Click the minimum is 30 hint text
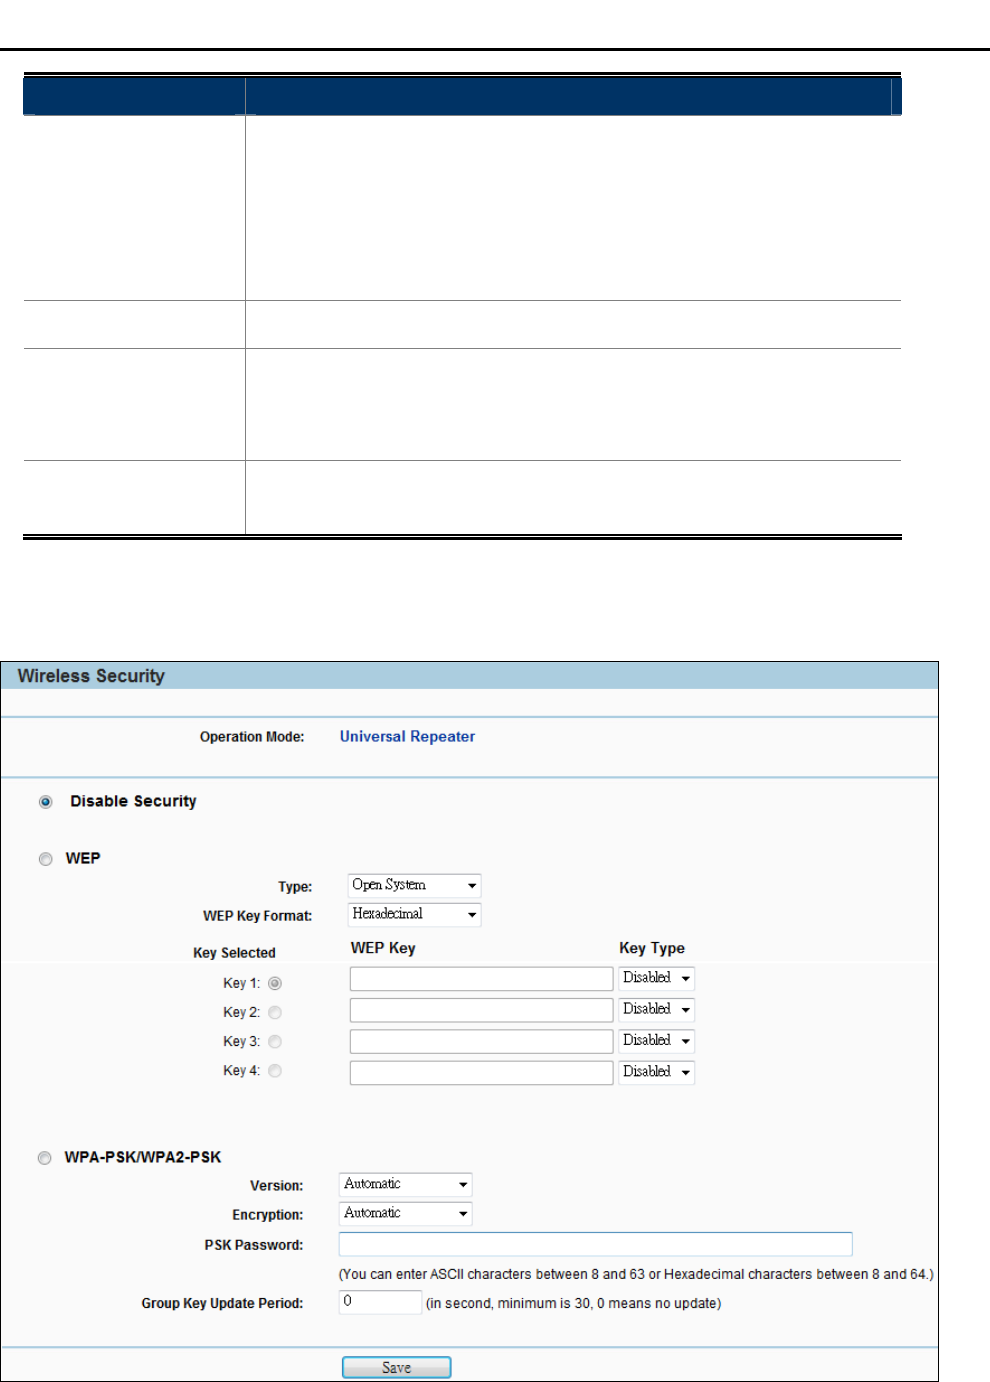The width and height of the screenshot is (990, 1382). (x=573, y=1303)
